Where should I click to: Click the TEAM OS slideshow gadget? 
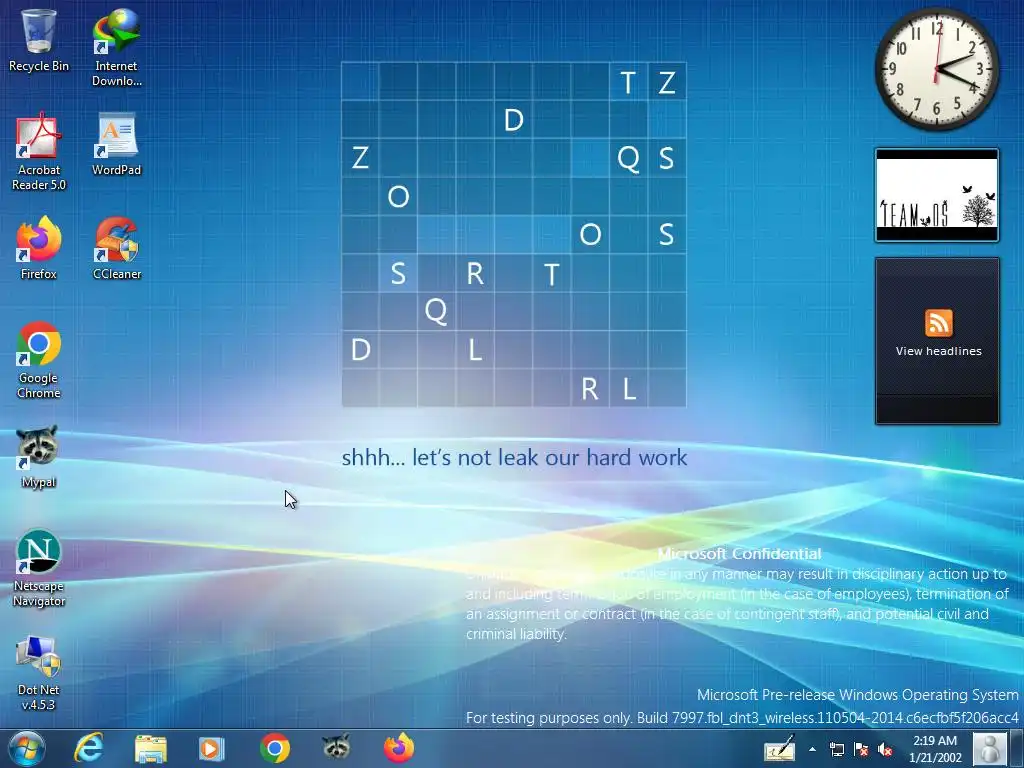(936, 195)
